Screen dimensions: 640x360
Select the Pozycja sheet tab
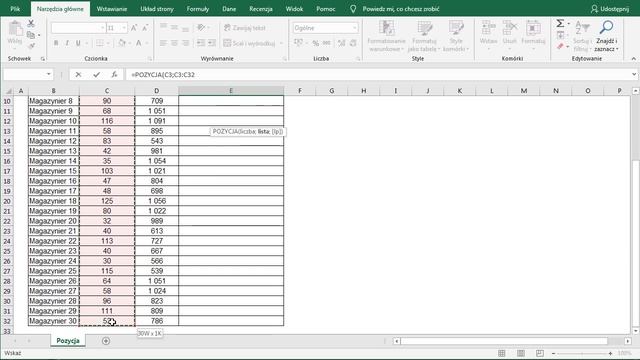(68, 340)
